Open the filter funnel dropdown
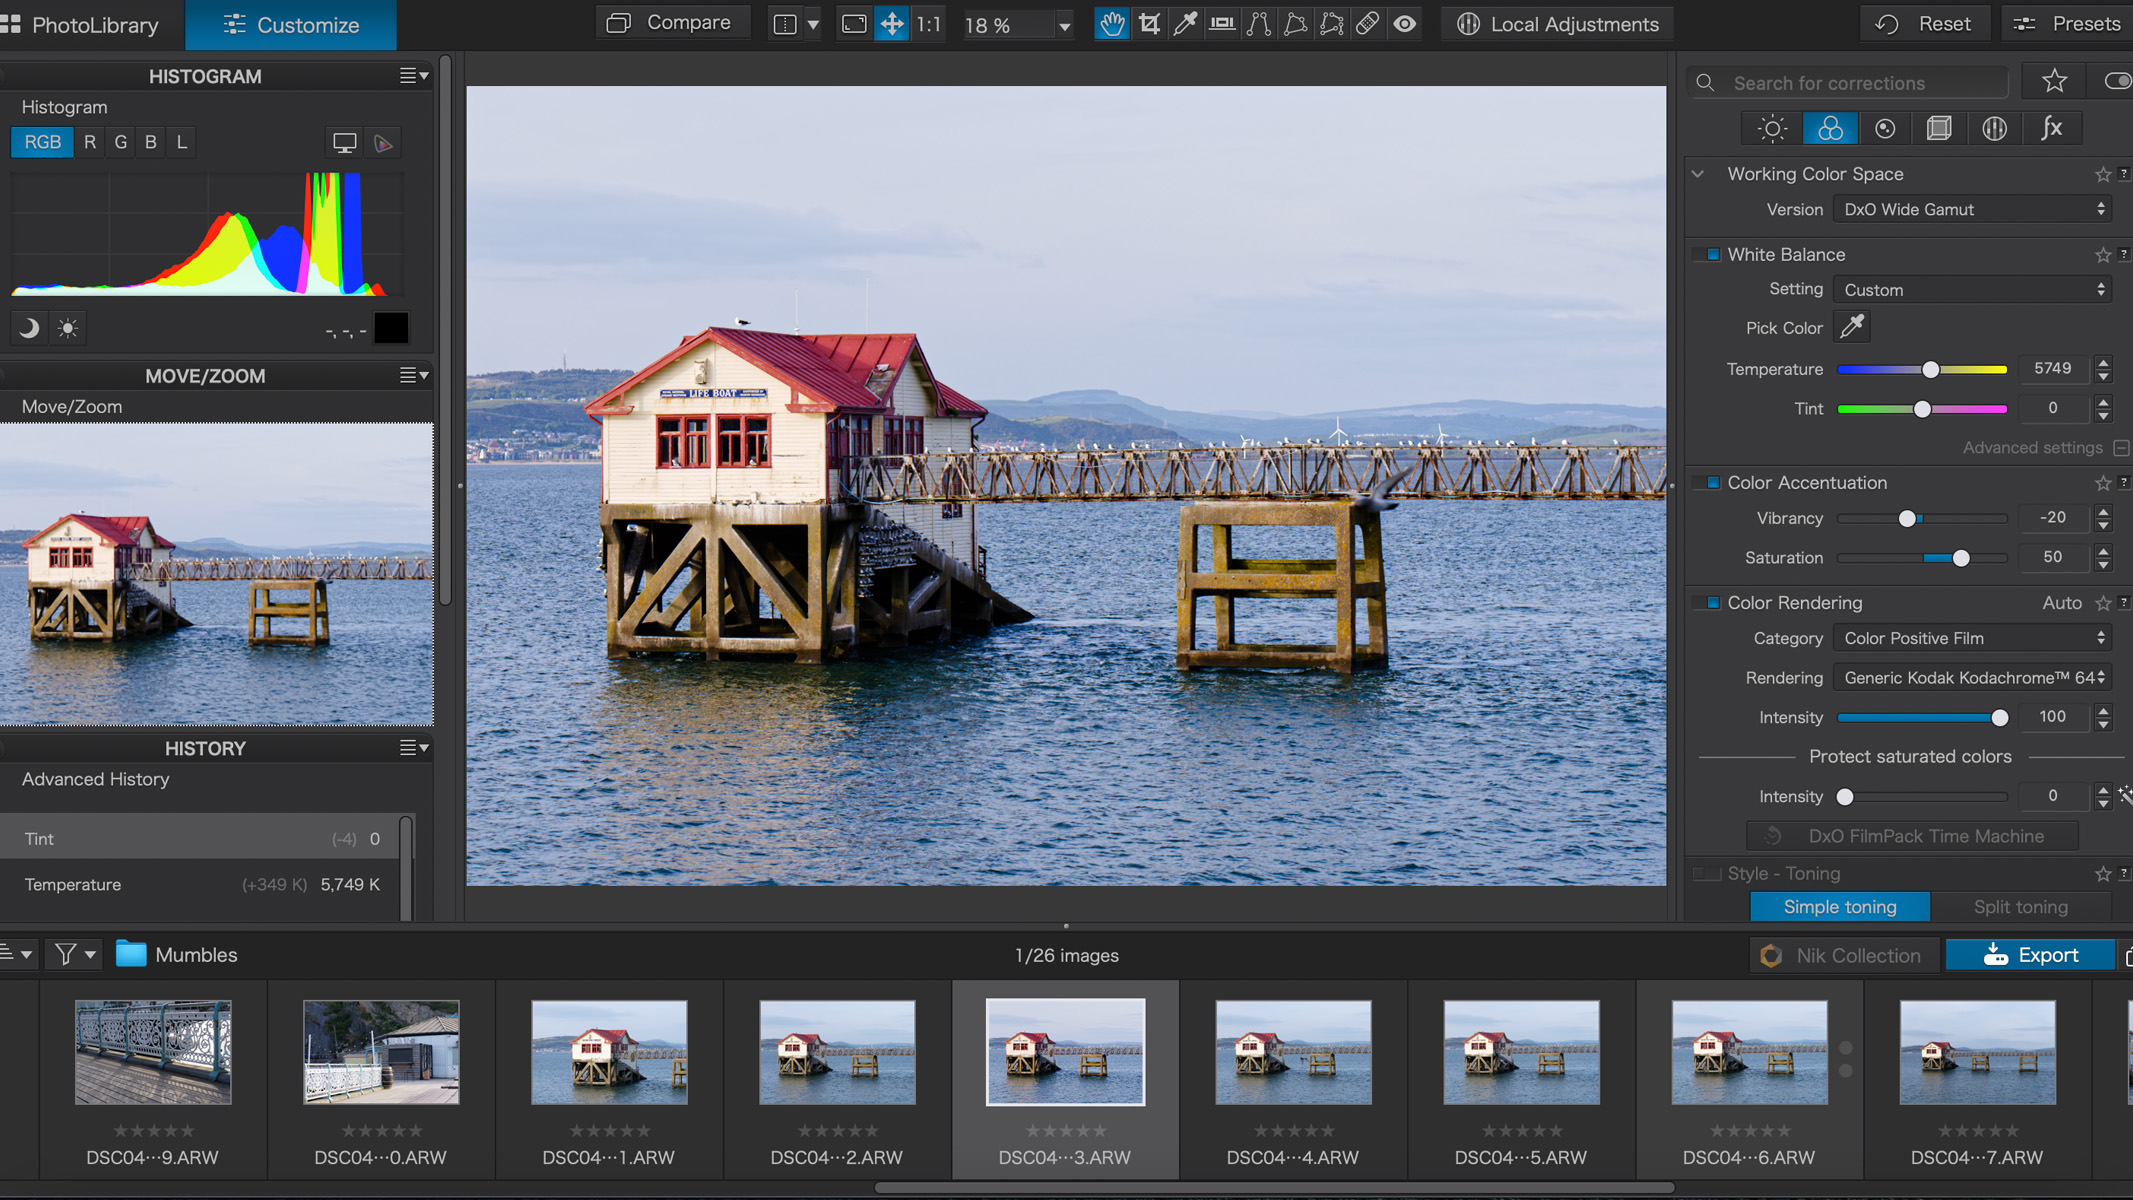 tap(76, 954)
